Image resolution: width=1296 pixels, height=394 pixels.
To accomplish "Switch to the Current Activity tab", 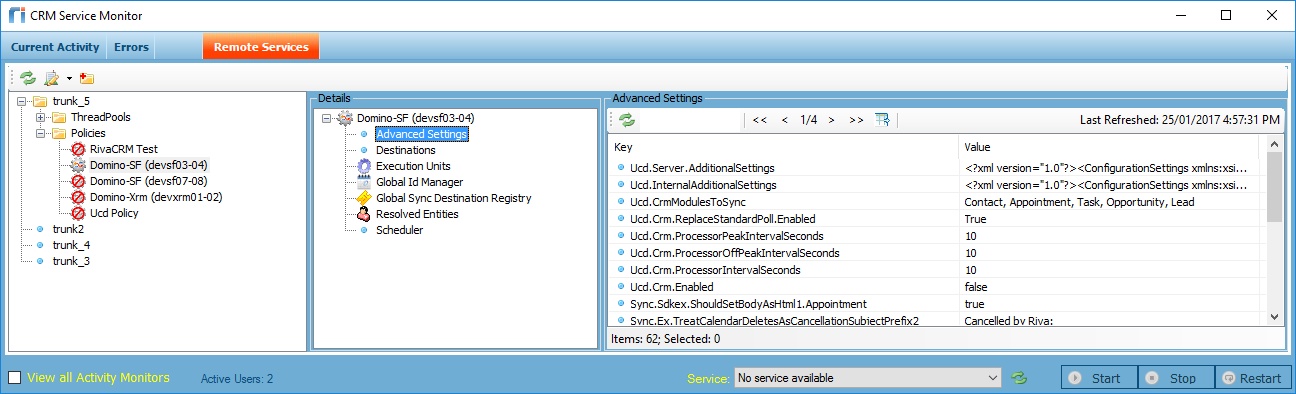I will pyautogui.click(x=55, y=47).
